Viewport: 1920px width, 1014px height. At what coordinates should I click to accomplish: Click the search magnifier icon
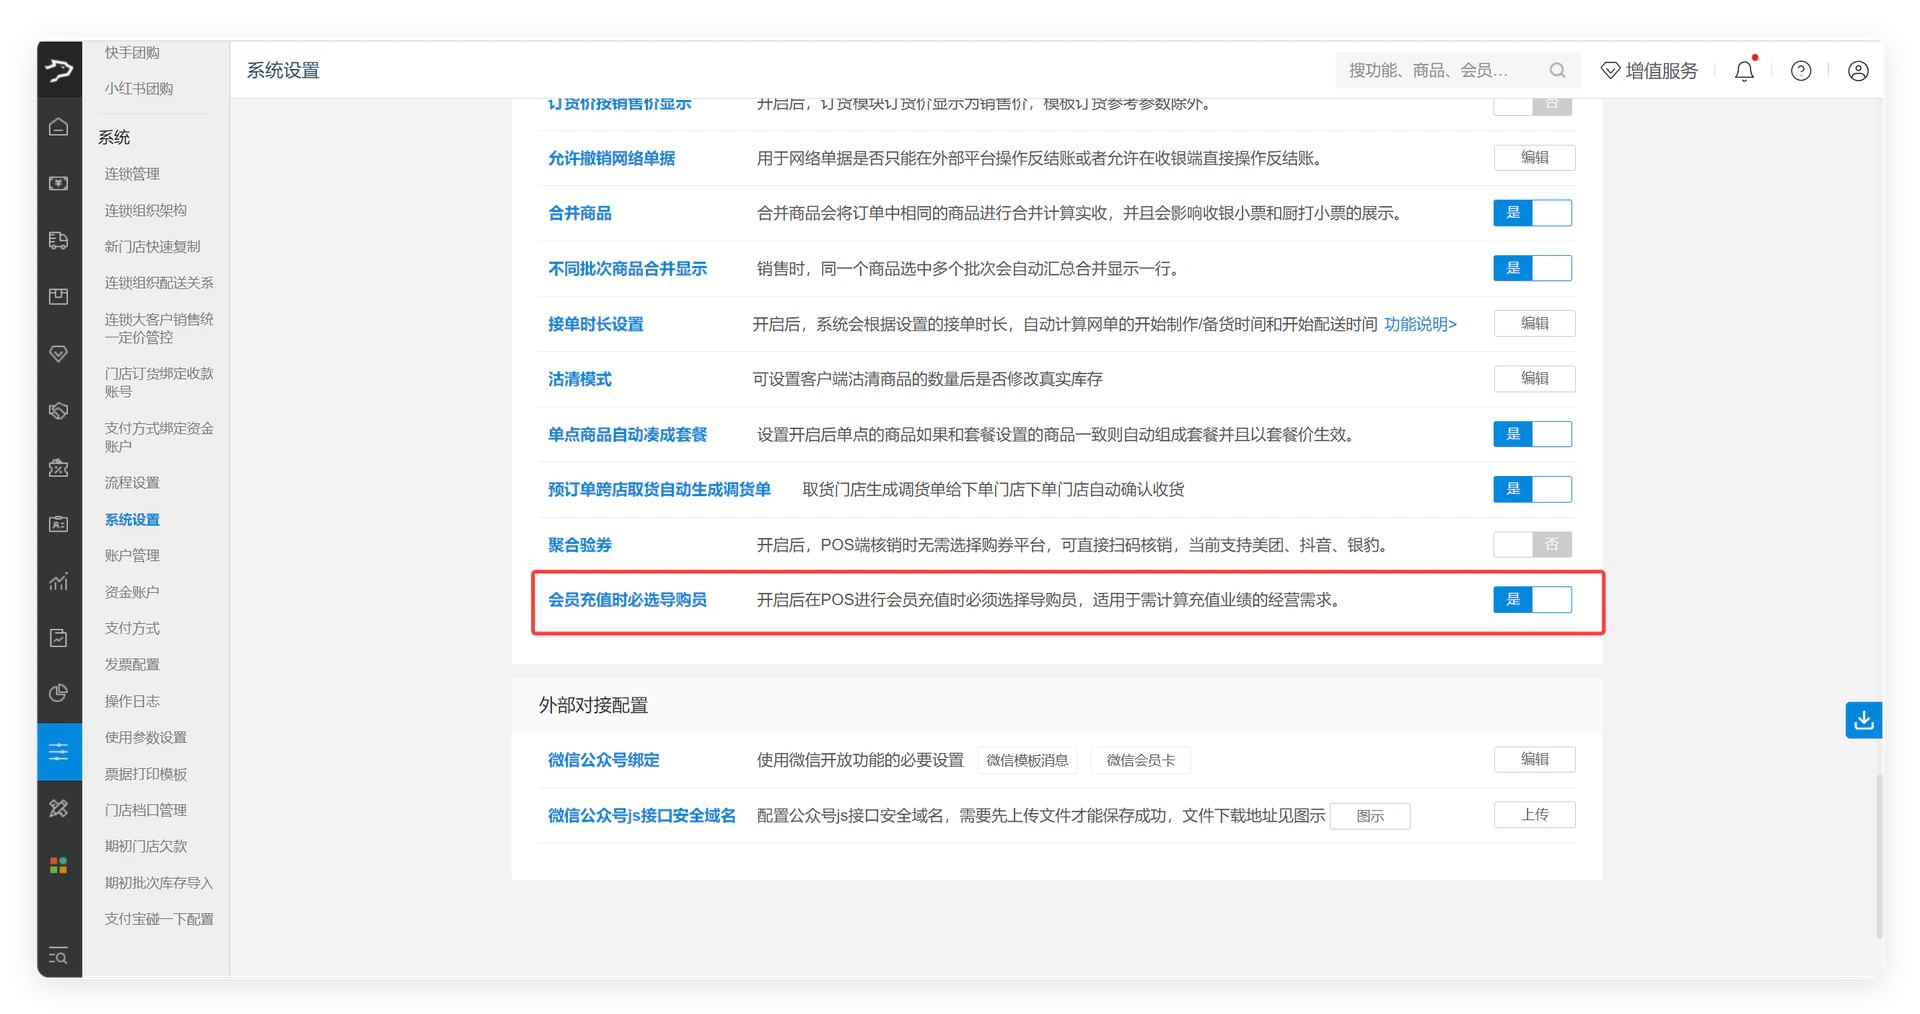1557,70
